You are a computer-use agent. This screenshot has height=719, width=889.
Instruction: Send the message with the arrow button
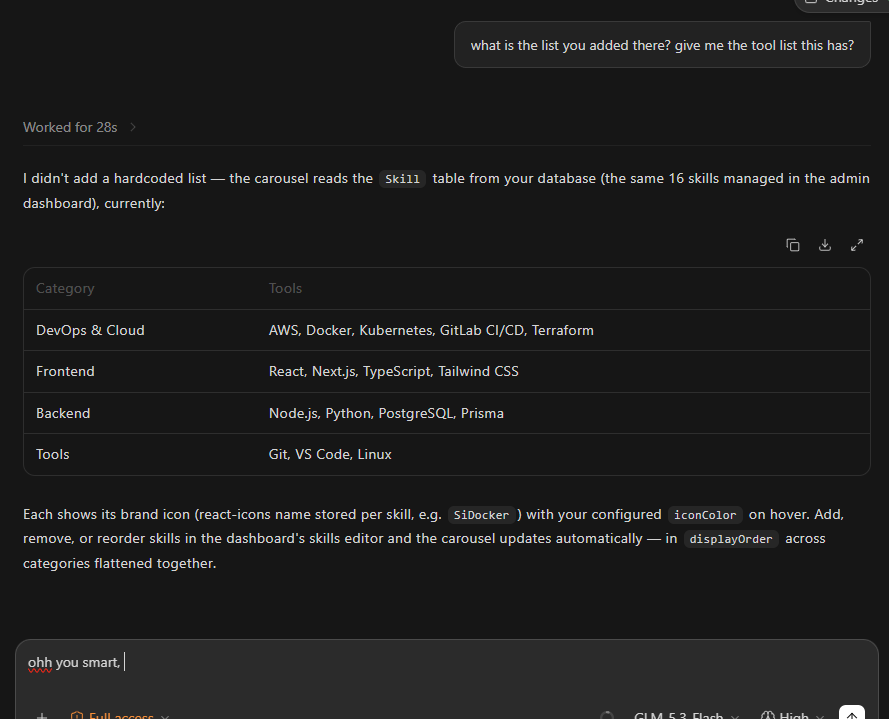click(x=852, y=713)
